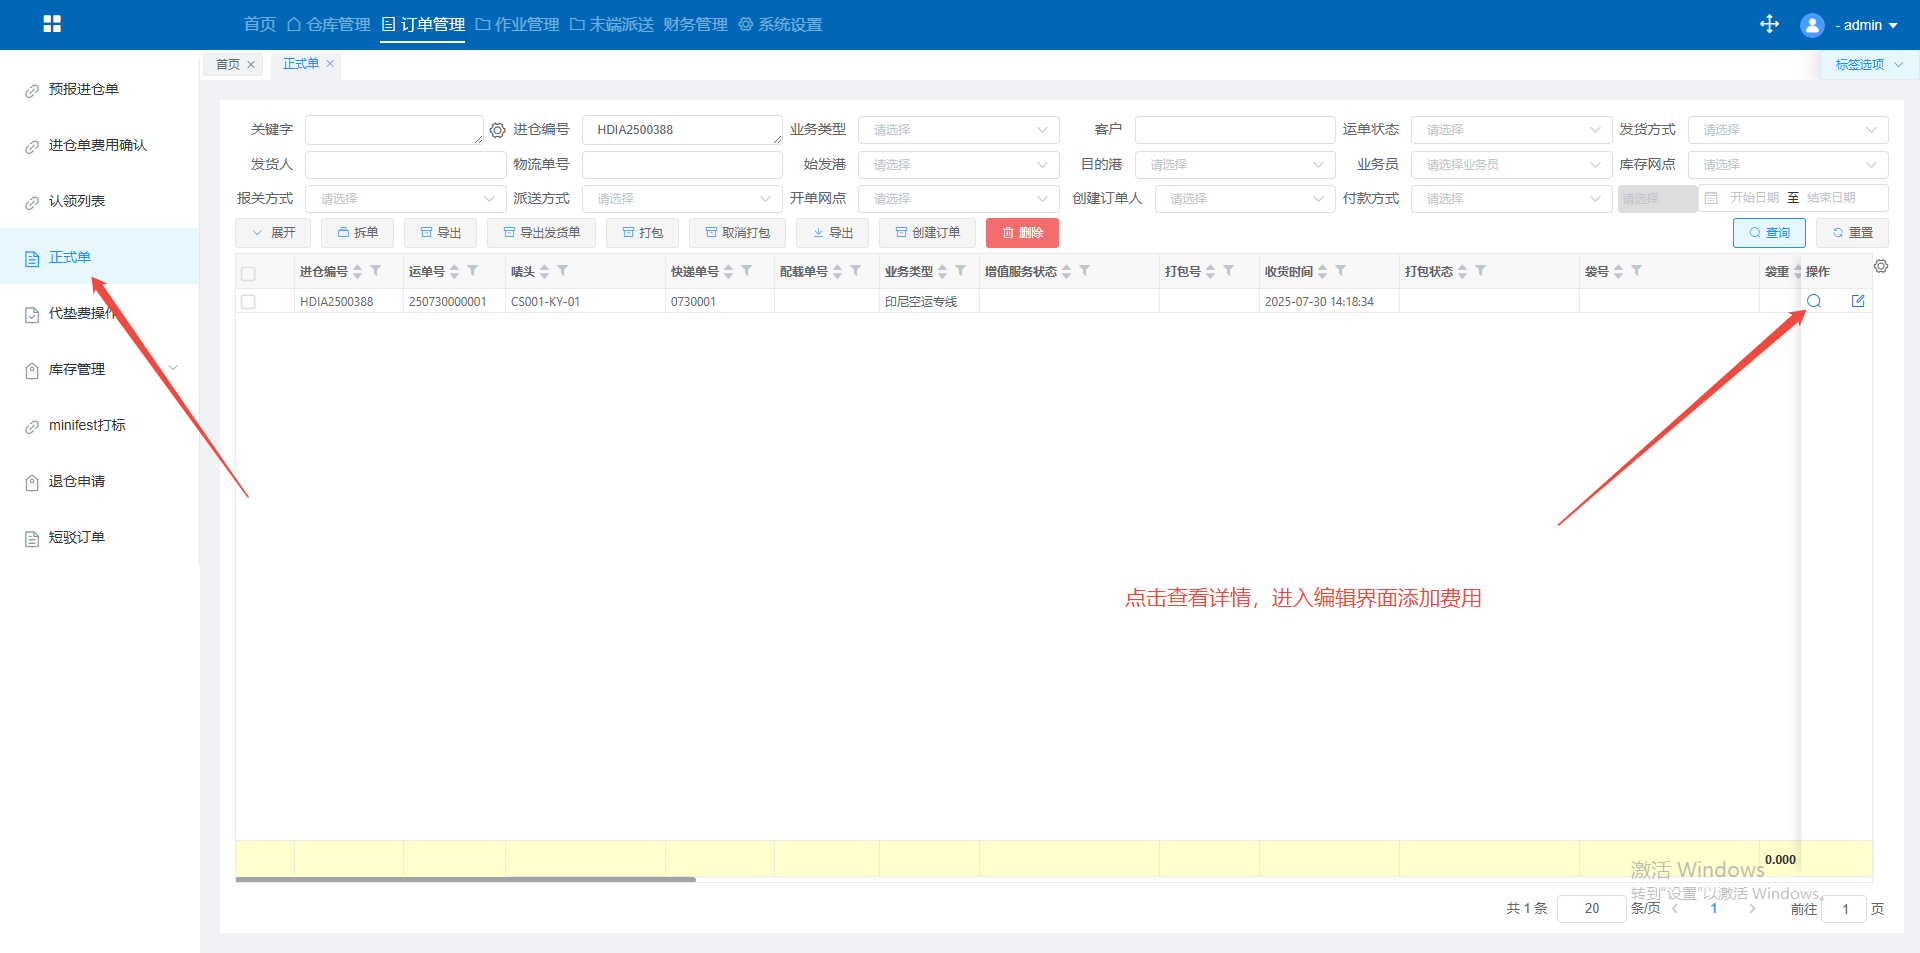Click the 查询 search button
This screenshot has height=953, width=1920.
1768,233
